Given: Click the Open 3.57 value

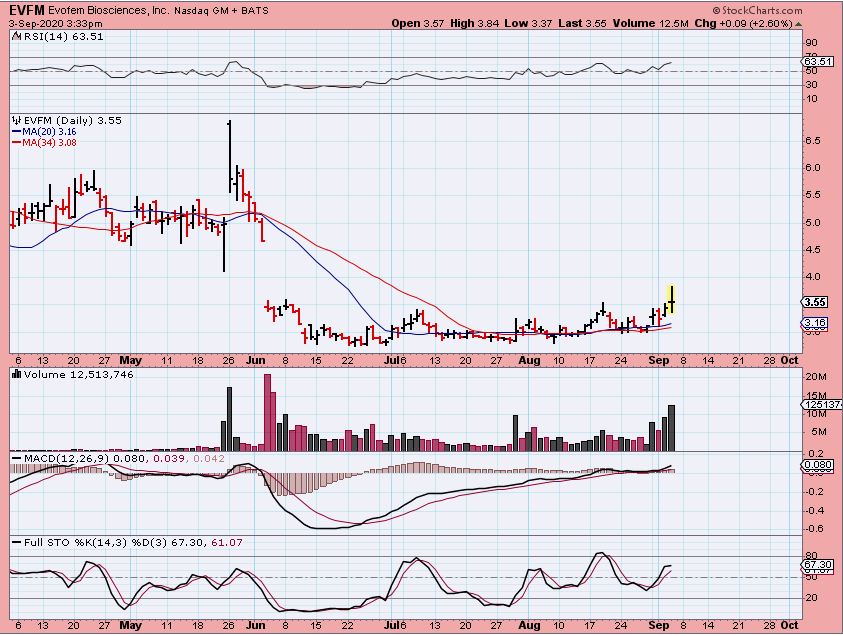Looking at the screenshot, I should click(418, 23).
